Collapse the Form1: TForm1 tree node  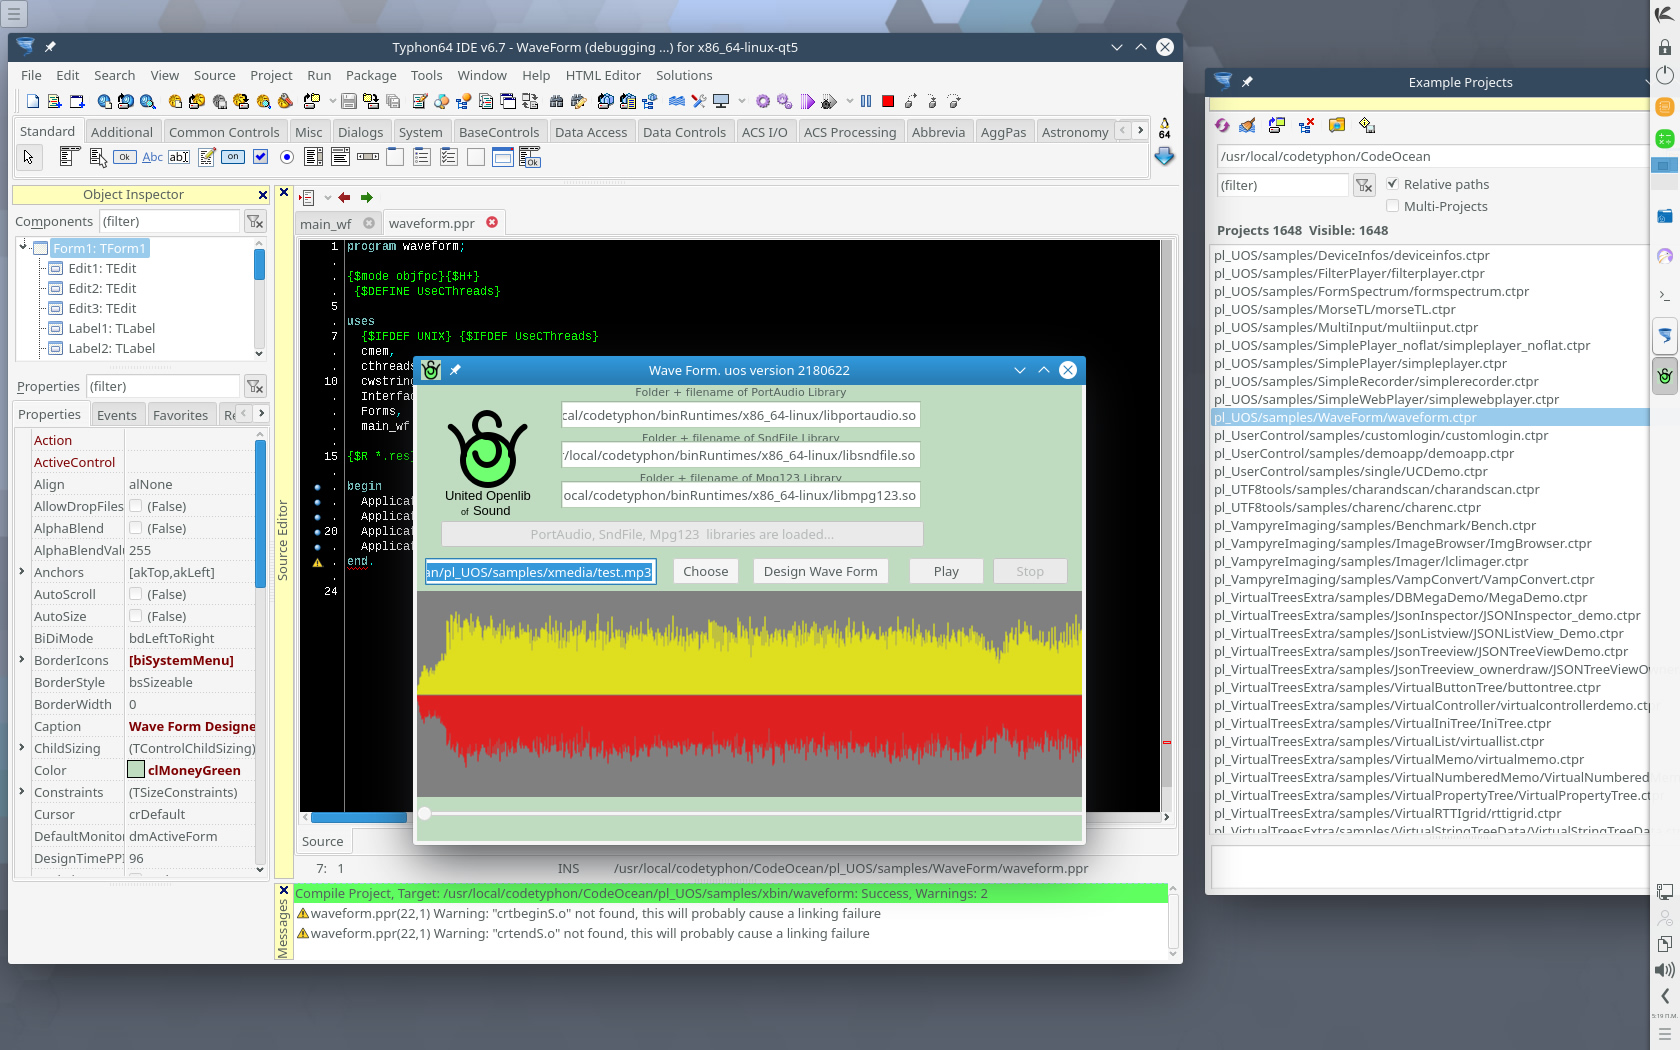pos(23,246)
